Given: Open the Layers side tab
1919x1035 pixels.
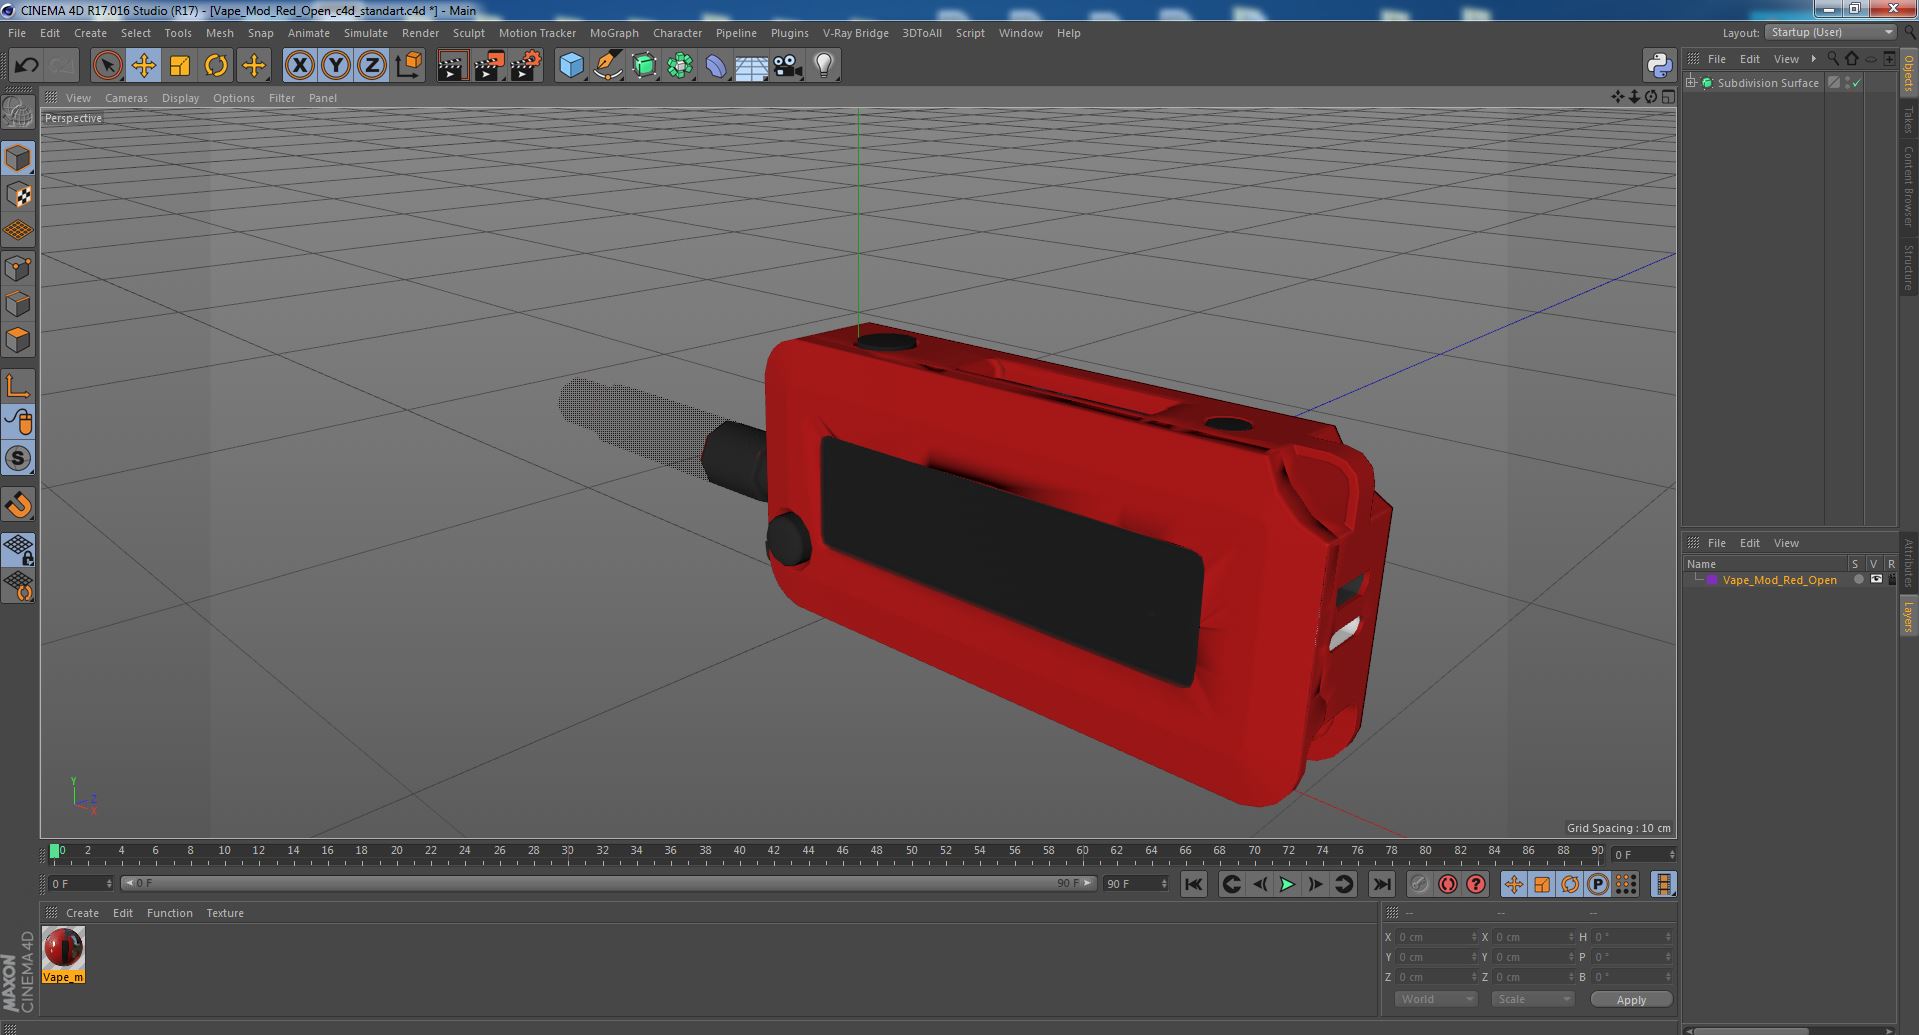Looking at the screenshot, I should point(1908,616).
